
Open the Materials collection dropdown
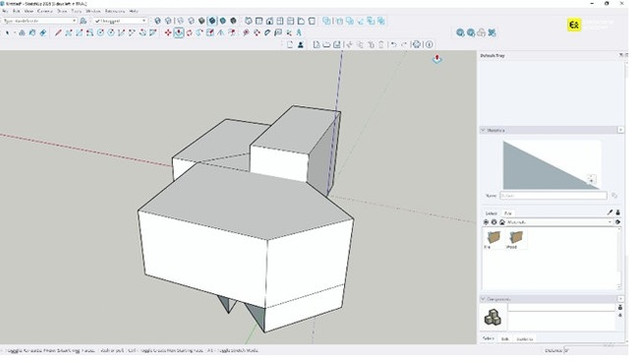click(559, 222)
